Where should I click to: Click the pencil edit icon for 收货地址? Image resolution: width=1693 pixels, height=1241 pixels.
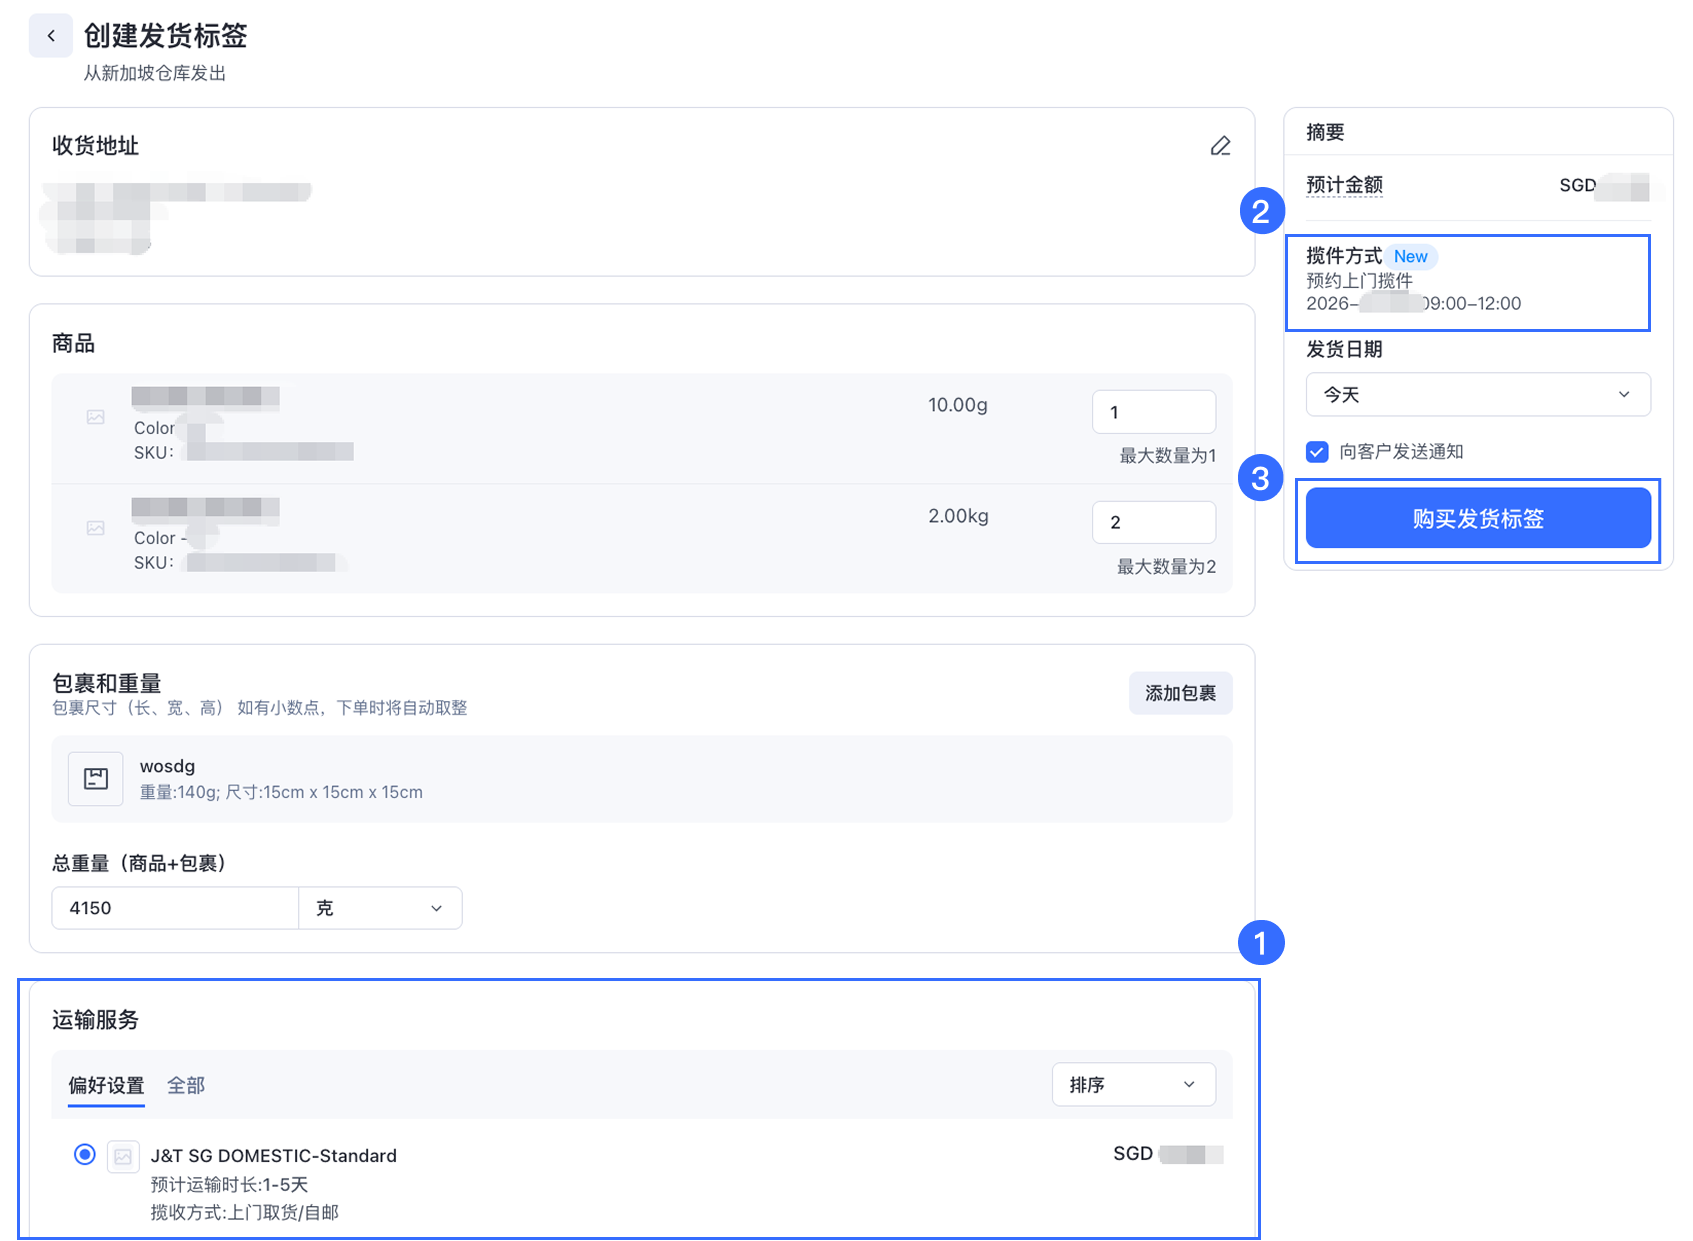tap(1220, 146)
